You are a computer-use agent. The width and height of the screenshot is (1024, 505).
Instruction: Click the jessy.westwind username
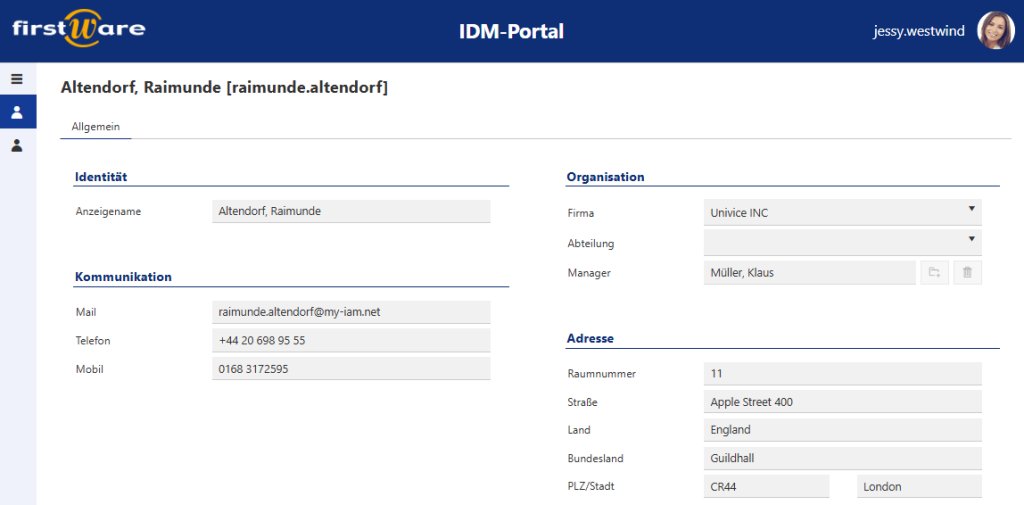click(x=918, y=31)
